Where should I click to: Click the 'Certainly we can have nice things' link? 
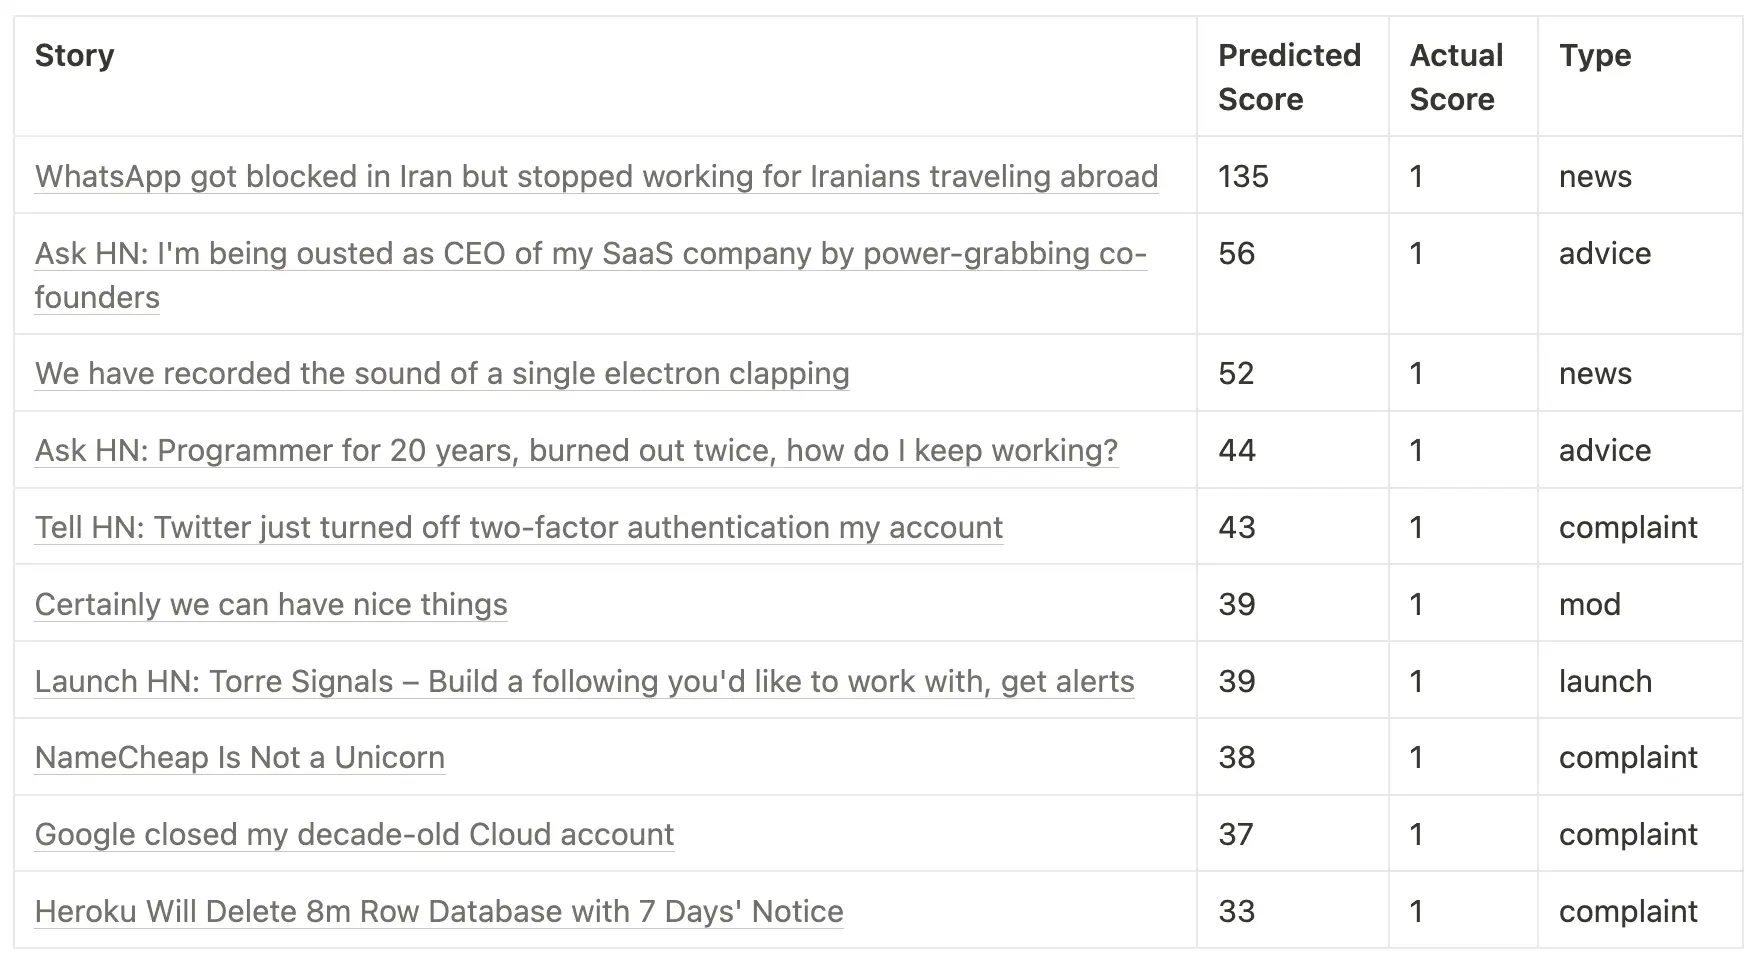click(271, 605)
